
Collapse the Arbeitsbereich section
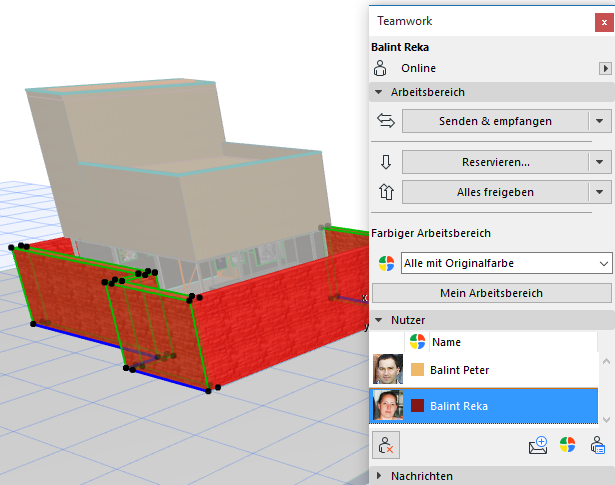pyautogui.click(x=378, y=93)
